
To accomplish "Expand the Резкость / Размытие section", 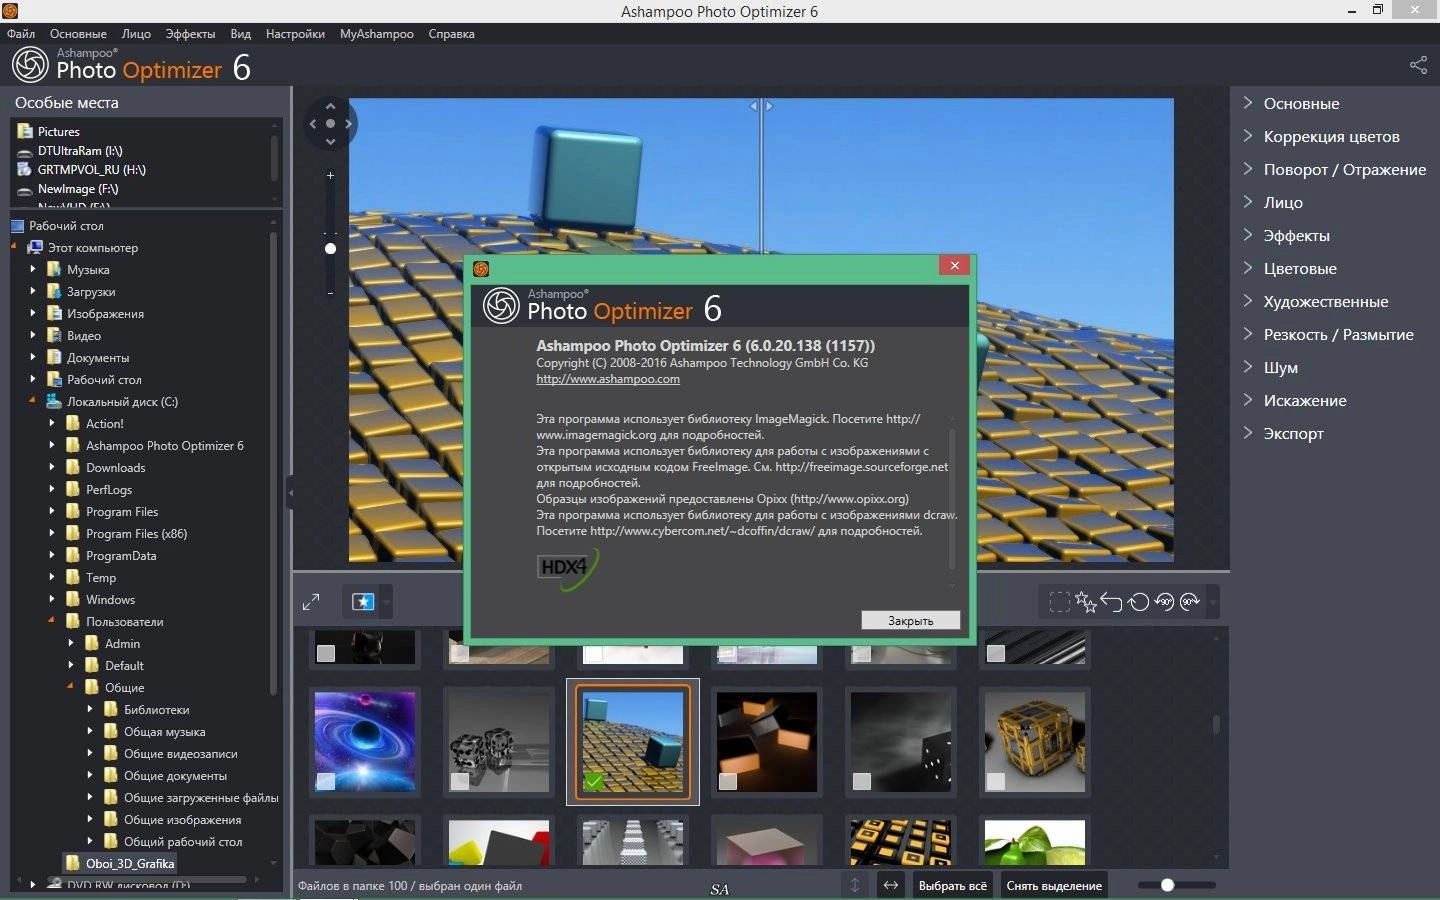I will point(1248,334).
